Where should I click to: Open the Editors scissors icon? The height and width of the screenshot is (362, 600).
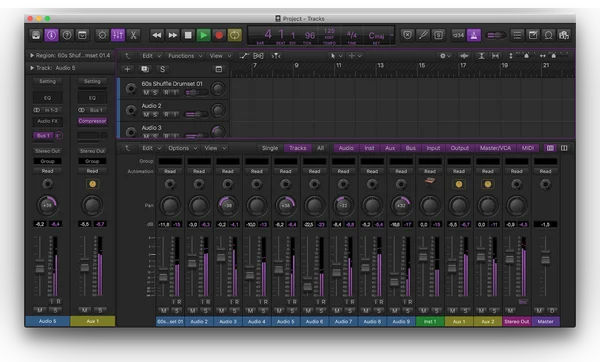pos(133,35)
